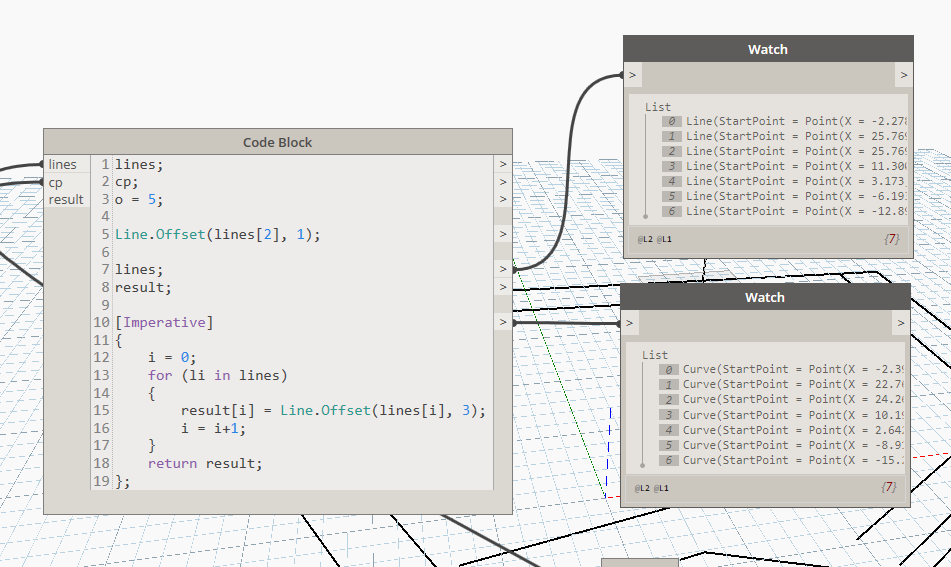
Task: Click output port for code line 7
Action: coord(503,269)
